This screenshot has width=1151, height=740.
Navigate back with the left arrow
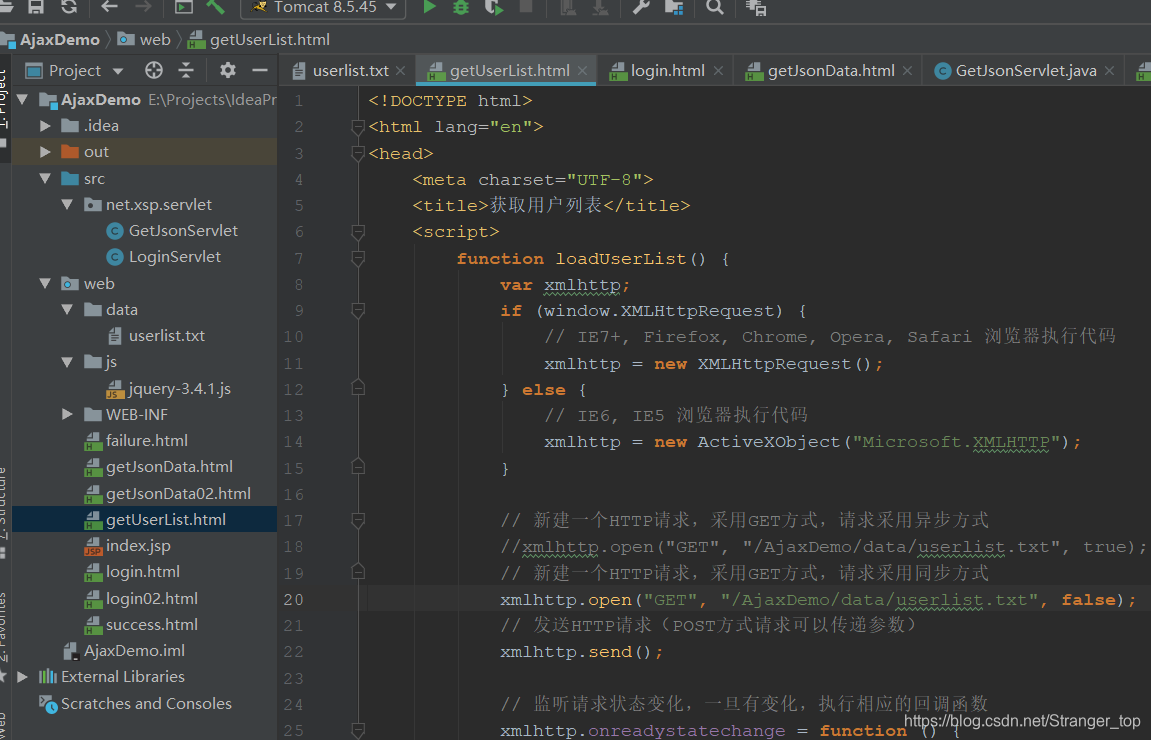click(x=109, y=7)
